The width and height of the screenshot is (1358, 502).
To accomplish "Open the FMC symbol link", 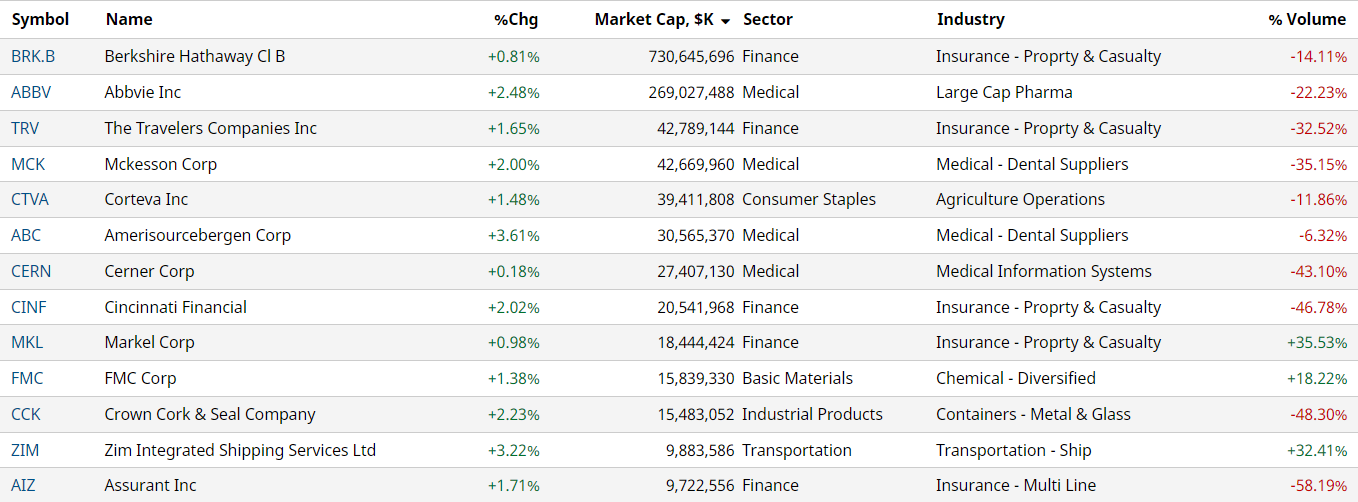I will (x=27, y=379).
